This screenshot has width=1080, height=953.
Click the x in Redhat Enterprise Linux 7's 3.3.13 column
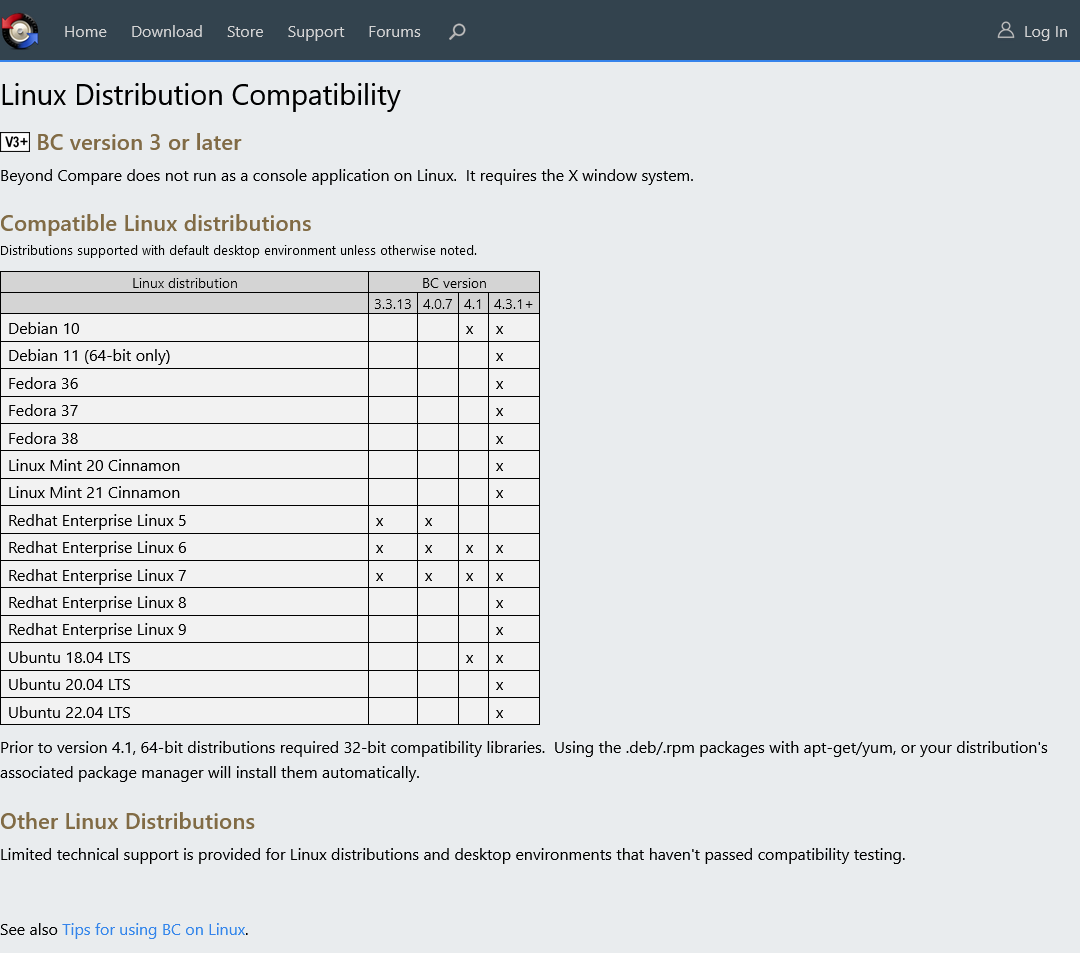pos(380,576)
